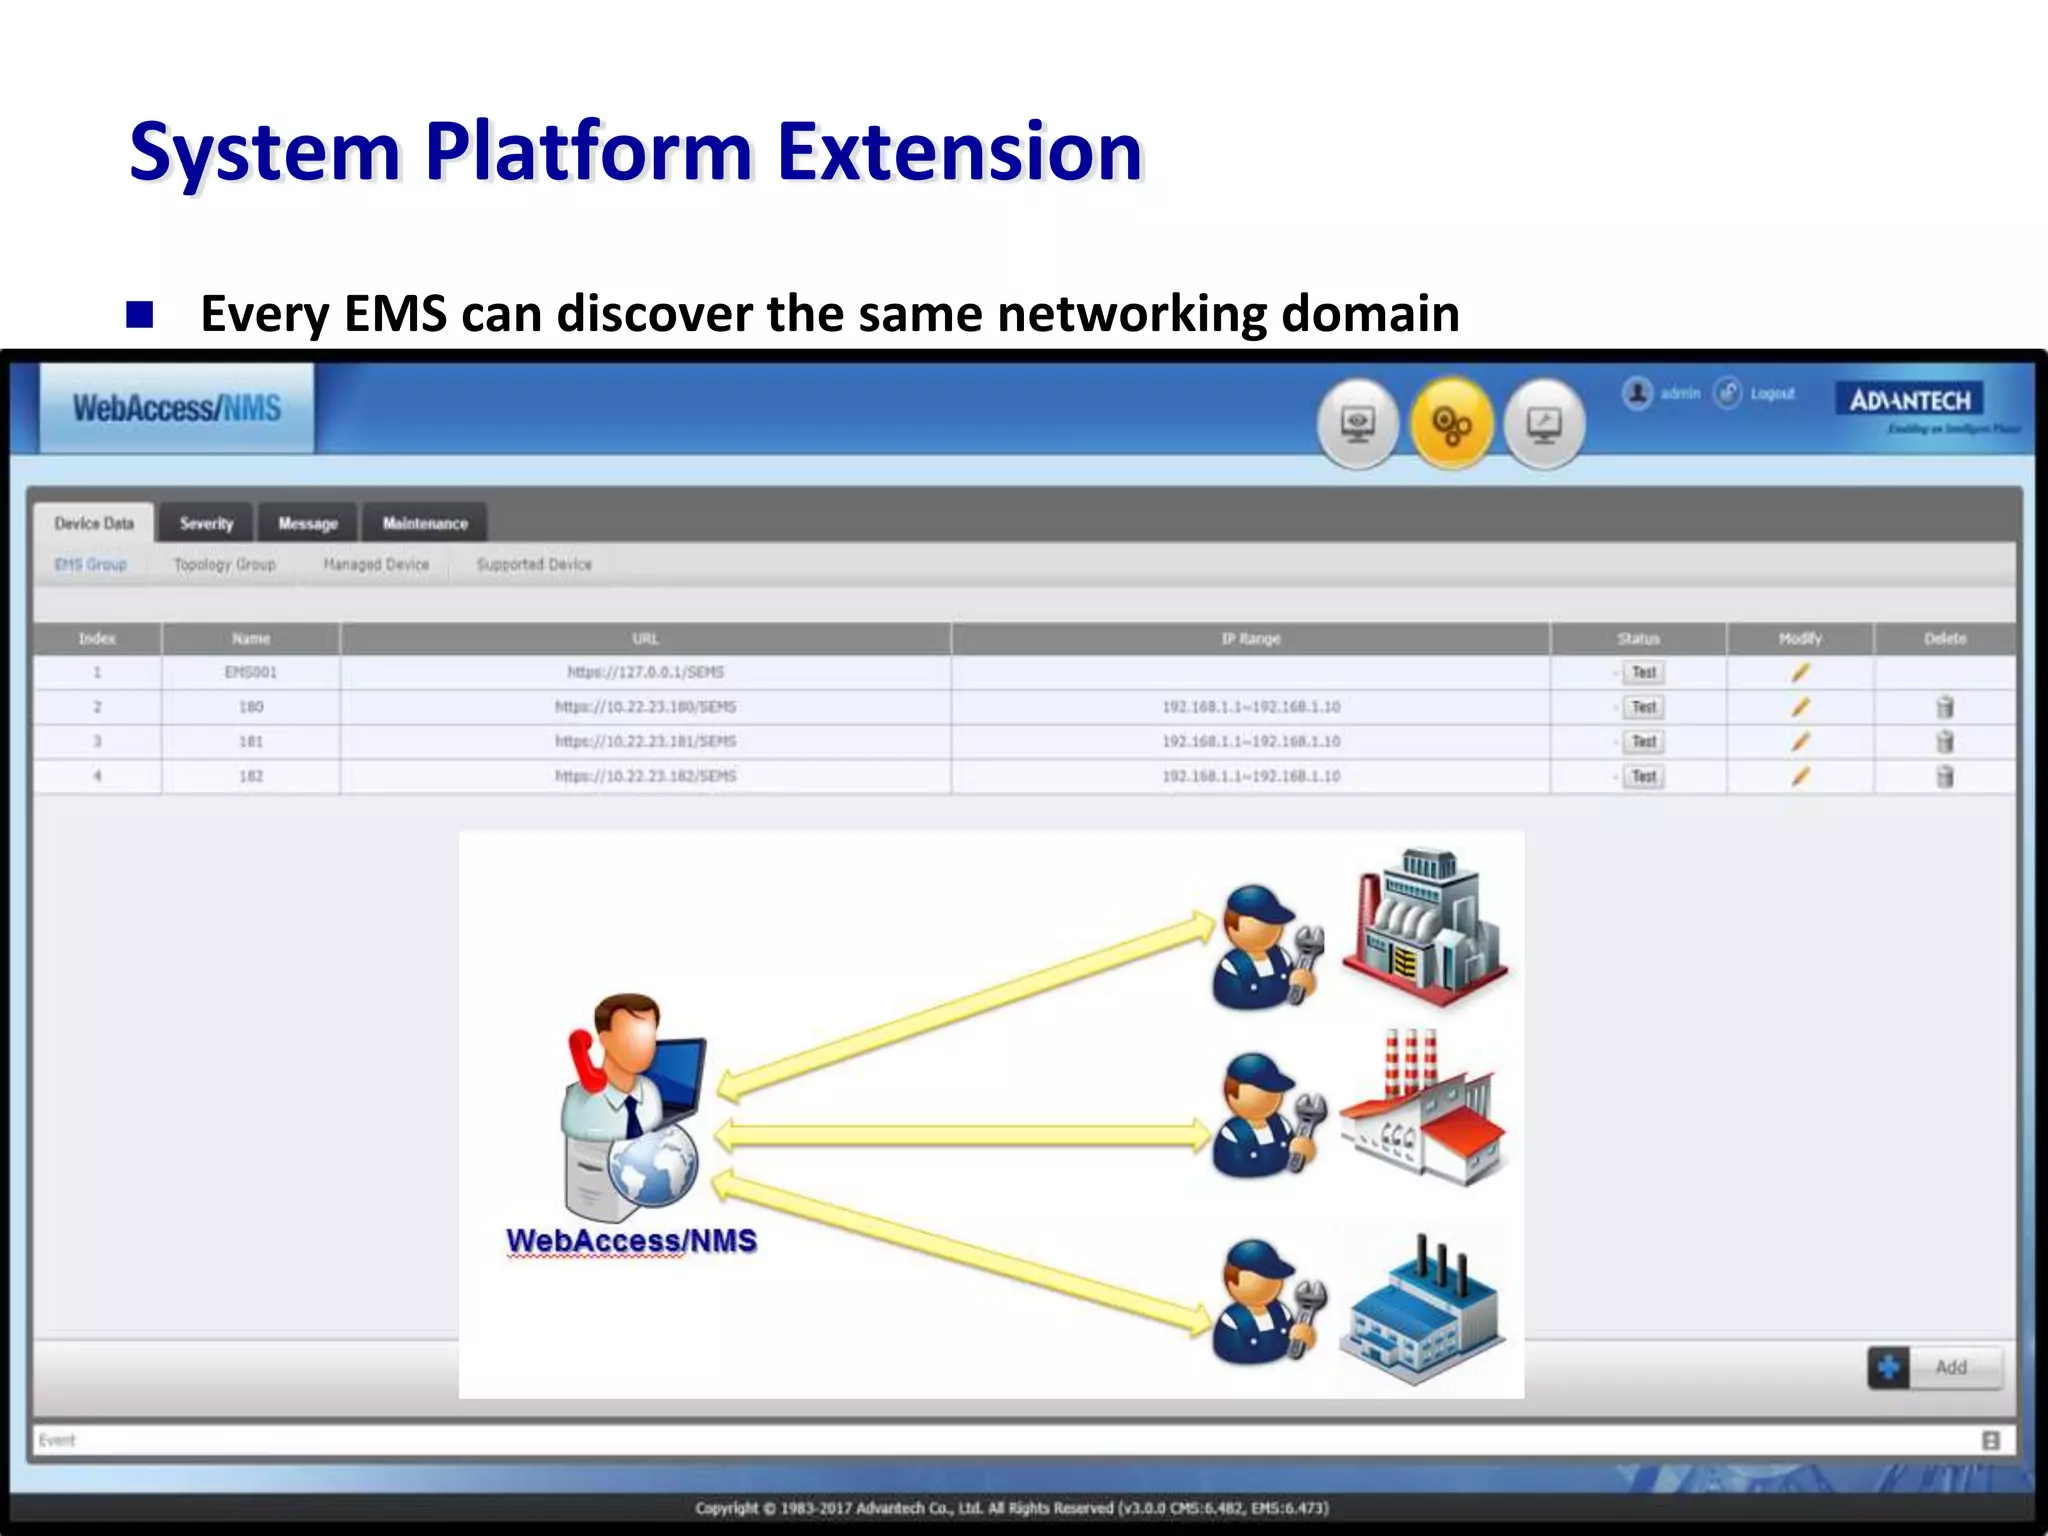The height and width of the screenshot is (1536, 2048).
Task: Delete the entry named 182
Action: pos(1944,777)
